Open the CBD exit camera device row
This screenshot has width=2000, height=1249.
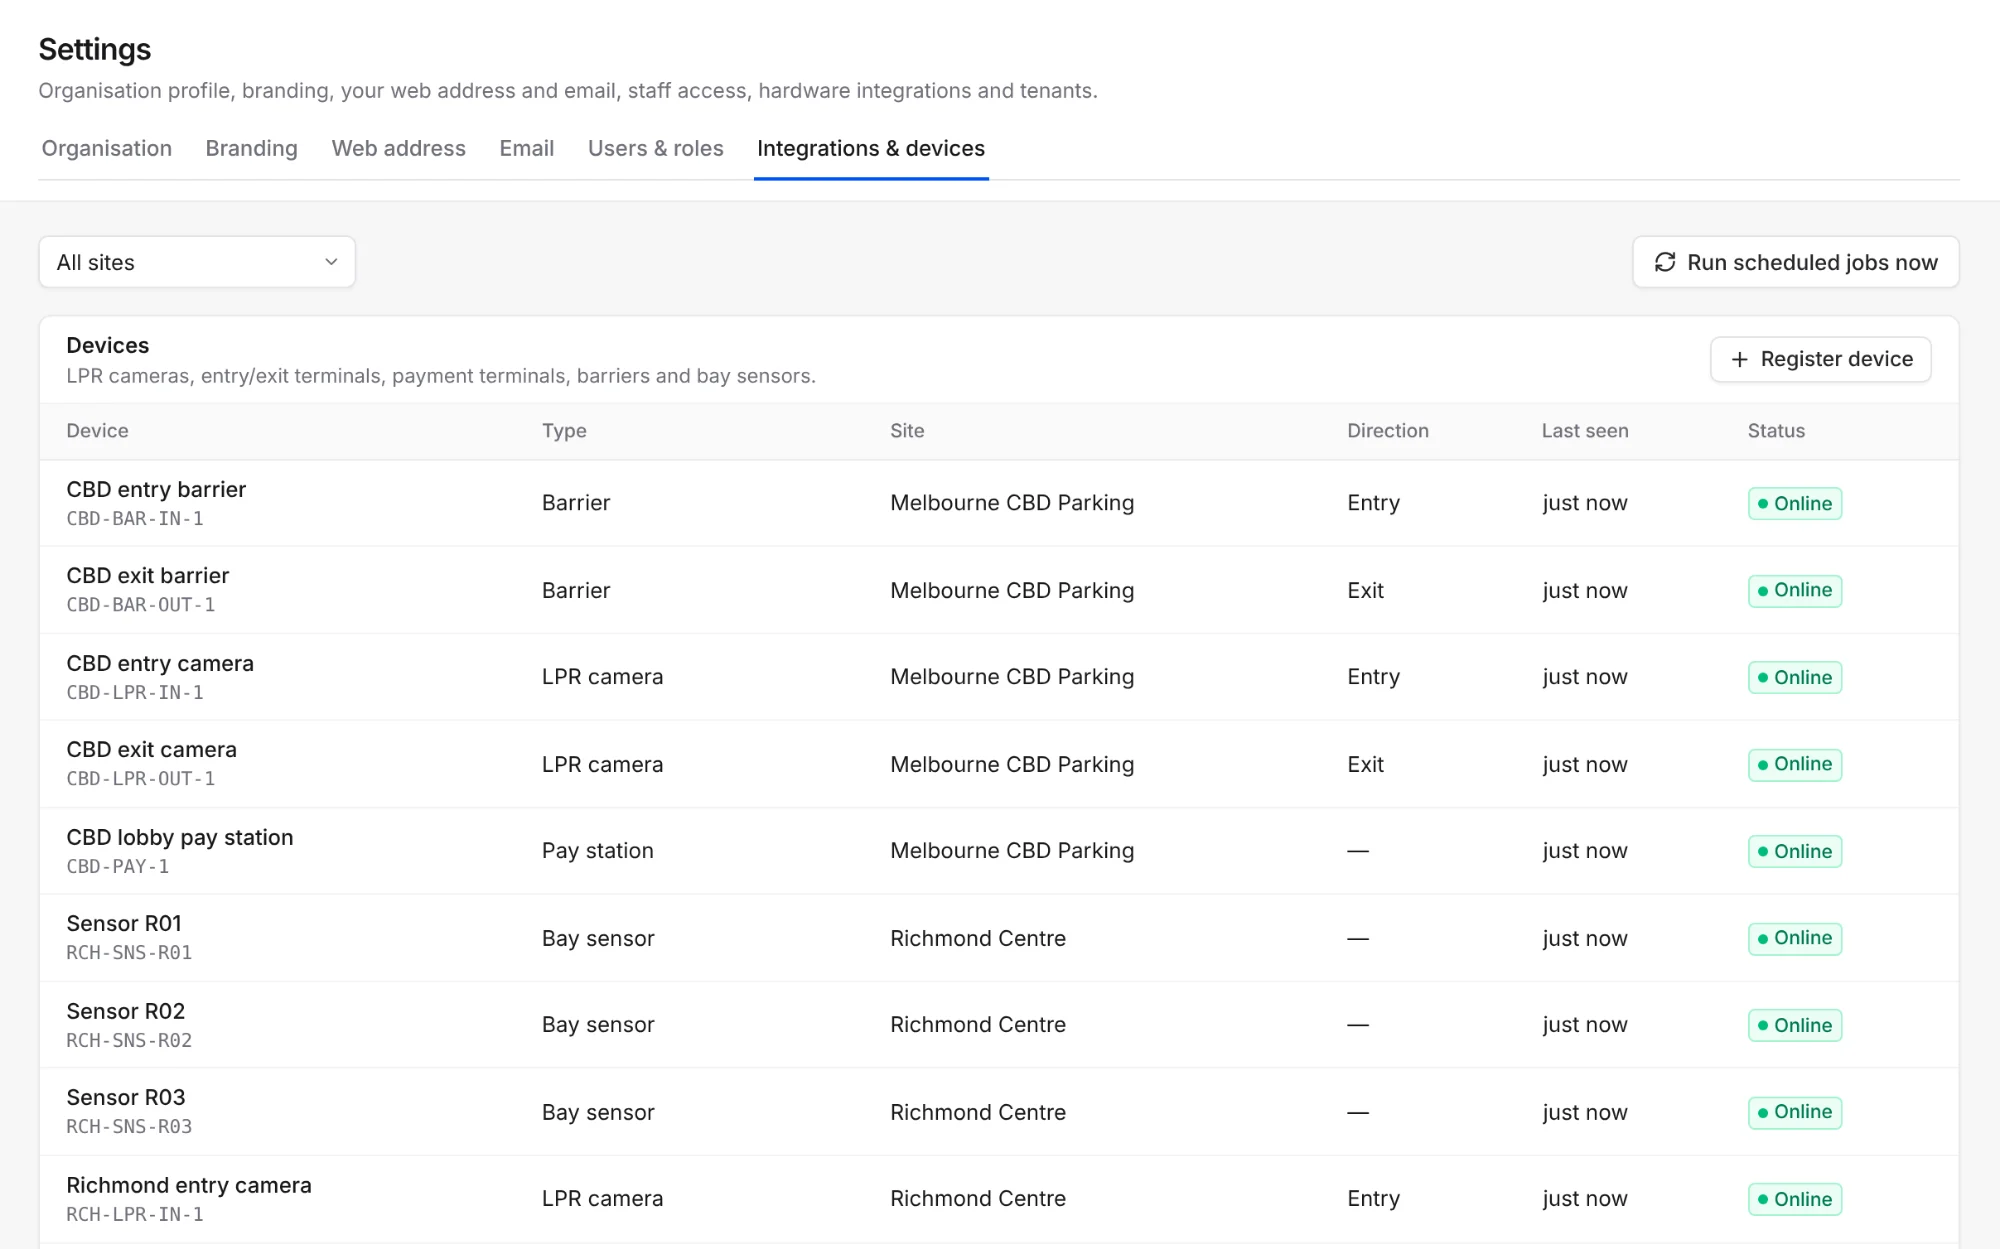click(x=999, y=764)
